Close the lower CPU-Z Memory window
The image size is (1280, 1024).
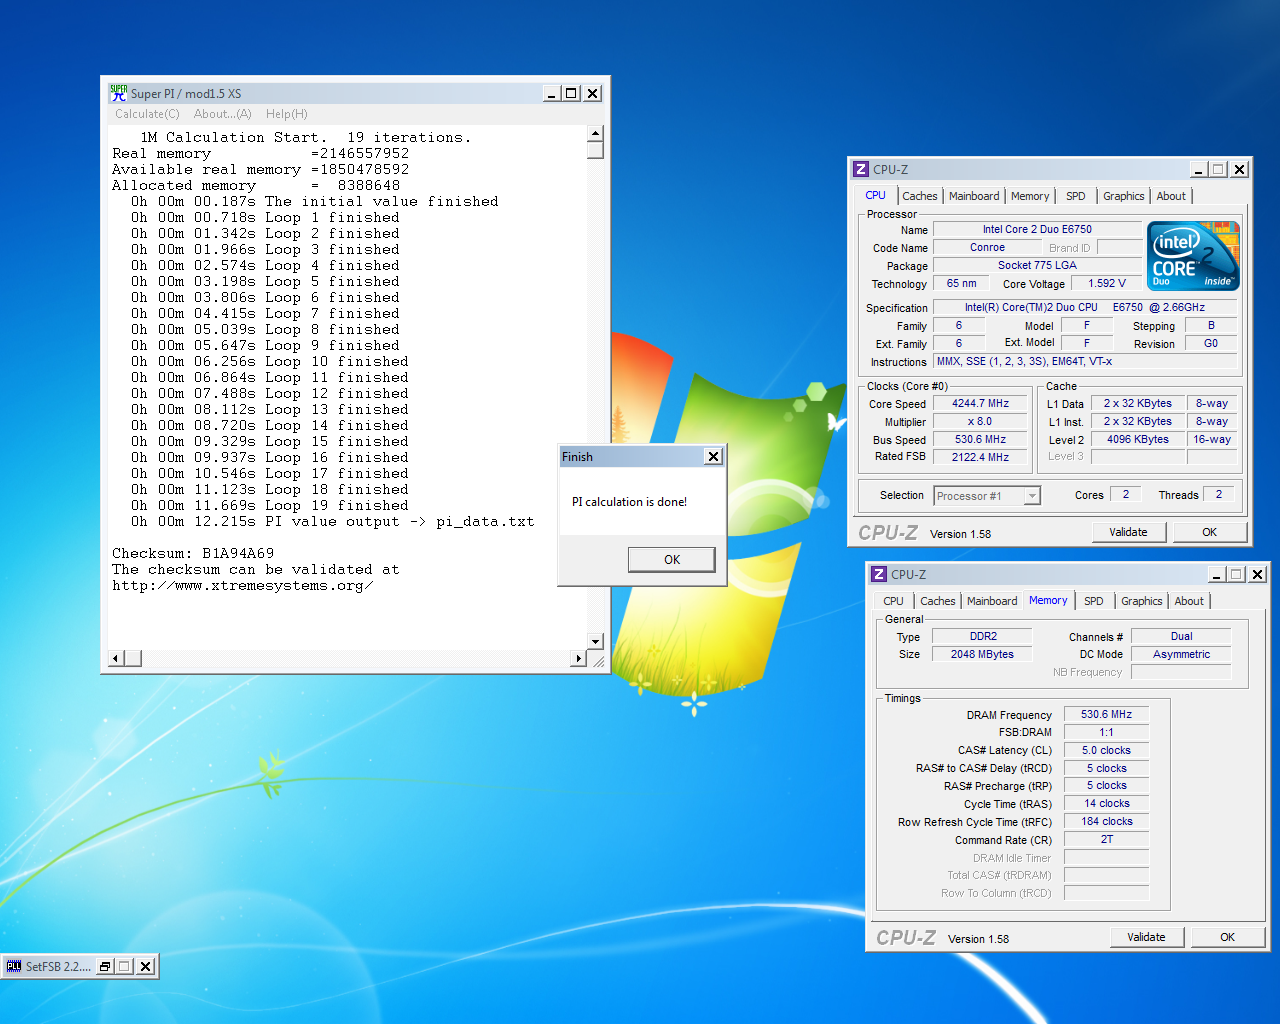click(1257, 574)
